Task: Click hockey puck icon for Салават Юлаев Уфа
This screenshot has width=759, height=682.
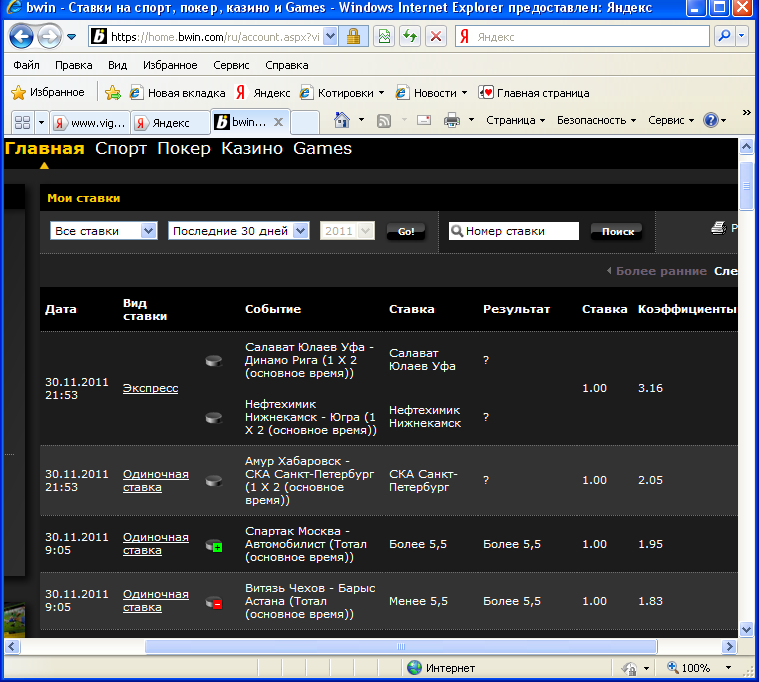Action: pyautogui.click(x=214, y=361)
